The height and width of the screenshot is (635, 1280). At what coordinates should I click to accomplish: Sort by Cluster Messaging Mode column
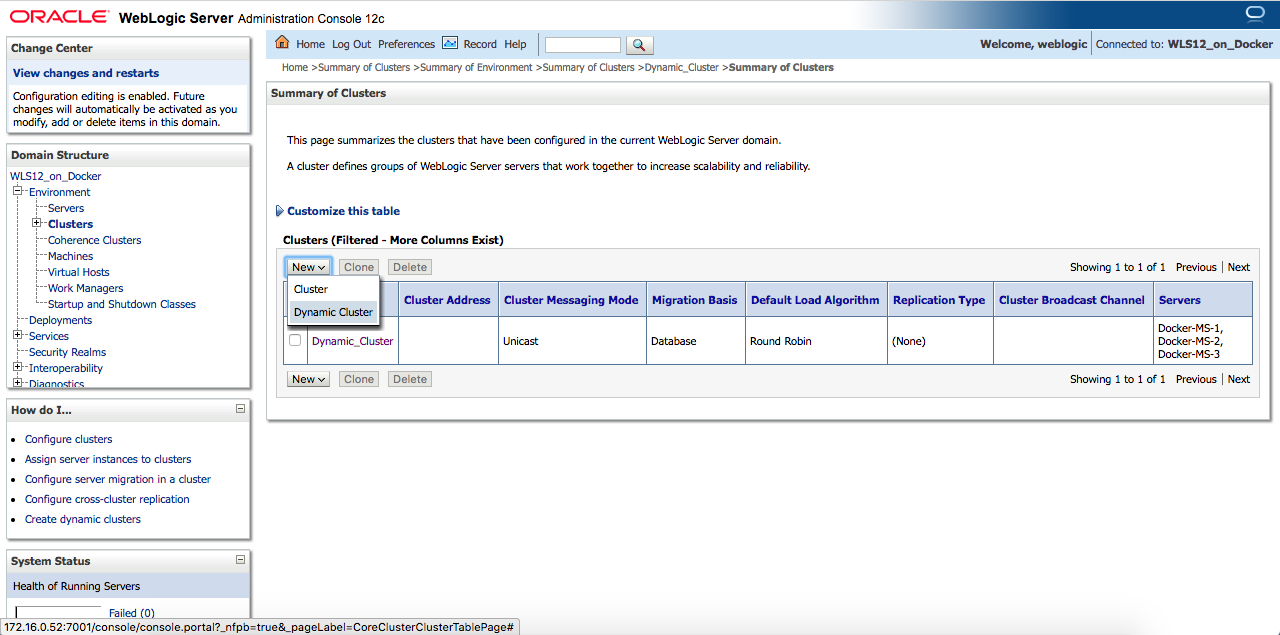tap(571, 300)
